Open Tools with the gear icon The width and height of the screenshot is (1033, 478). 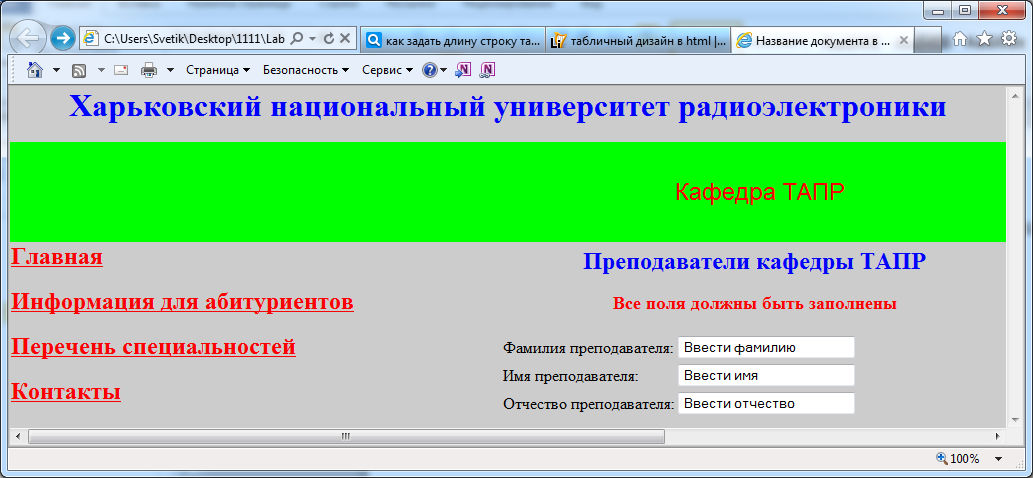click(x=1009, y=40)
